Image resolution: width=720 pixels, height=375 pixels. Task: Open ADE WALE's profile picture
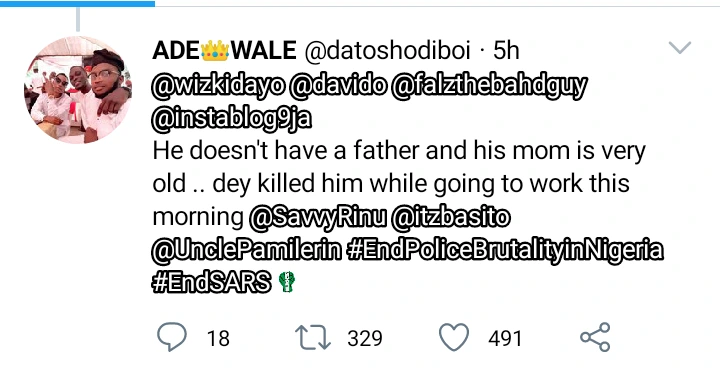coord(77,90)
